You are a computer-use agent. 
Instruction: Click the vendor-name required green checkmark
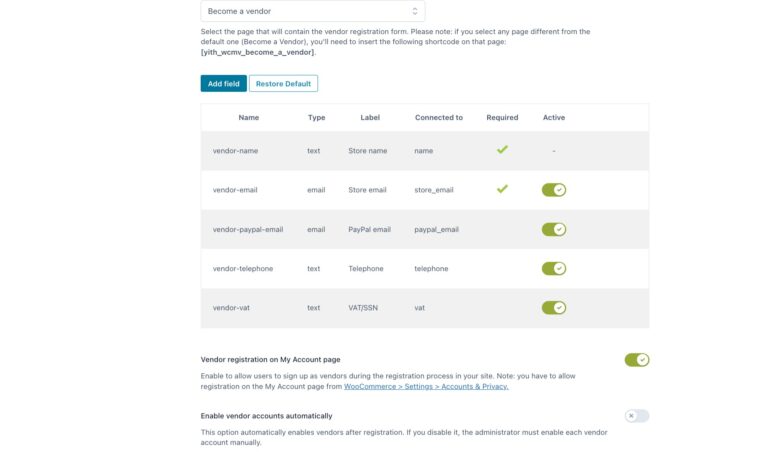(x=502, y=150)
